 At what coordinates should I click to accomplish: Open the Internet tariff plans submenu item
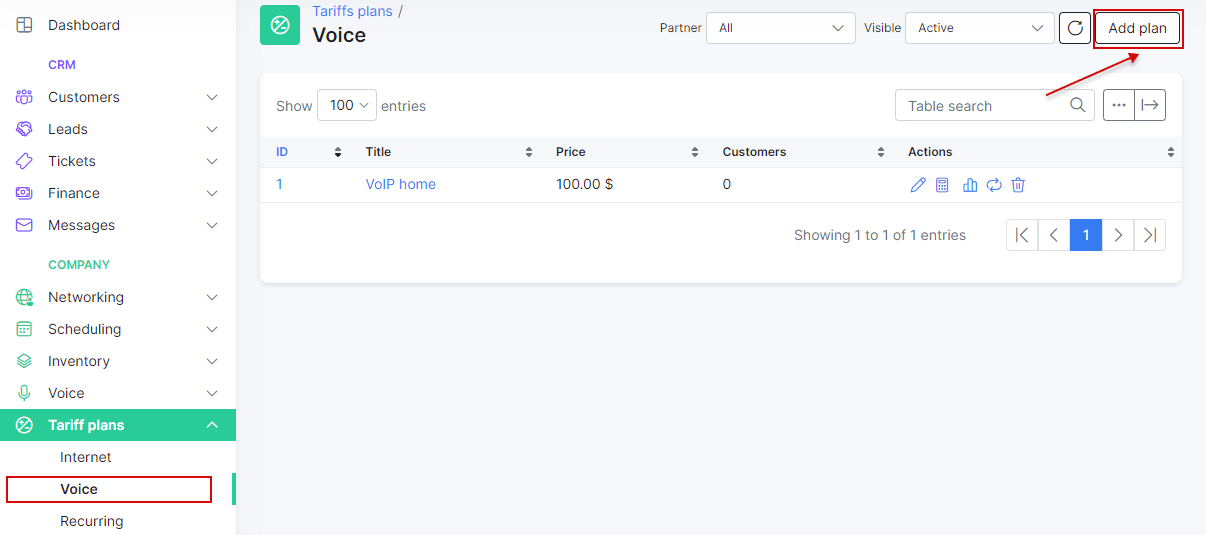pos(86,457)
